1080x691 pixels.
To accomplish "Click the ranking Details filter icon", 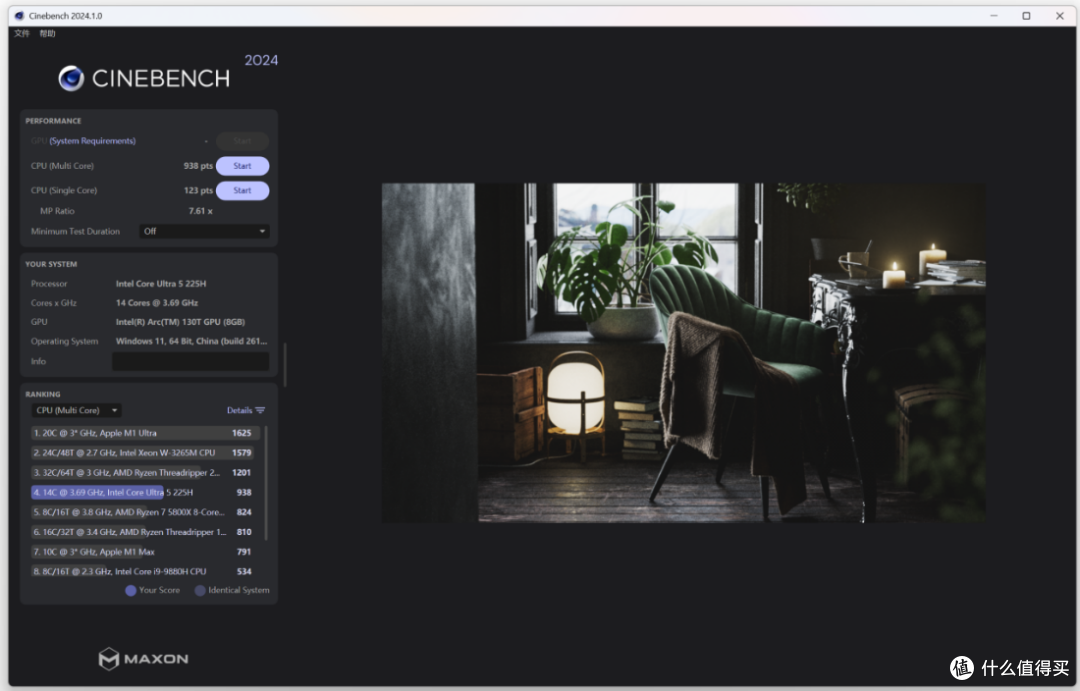I will (x=260, y=411).
